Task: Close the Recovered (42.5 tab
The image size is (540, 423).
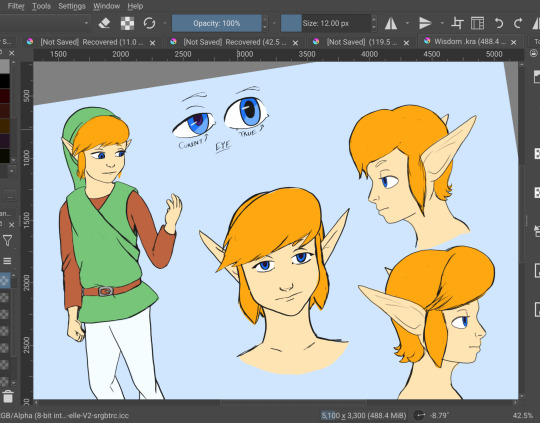Action: point(295,43)
